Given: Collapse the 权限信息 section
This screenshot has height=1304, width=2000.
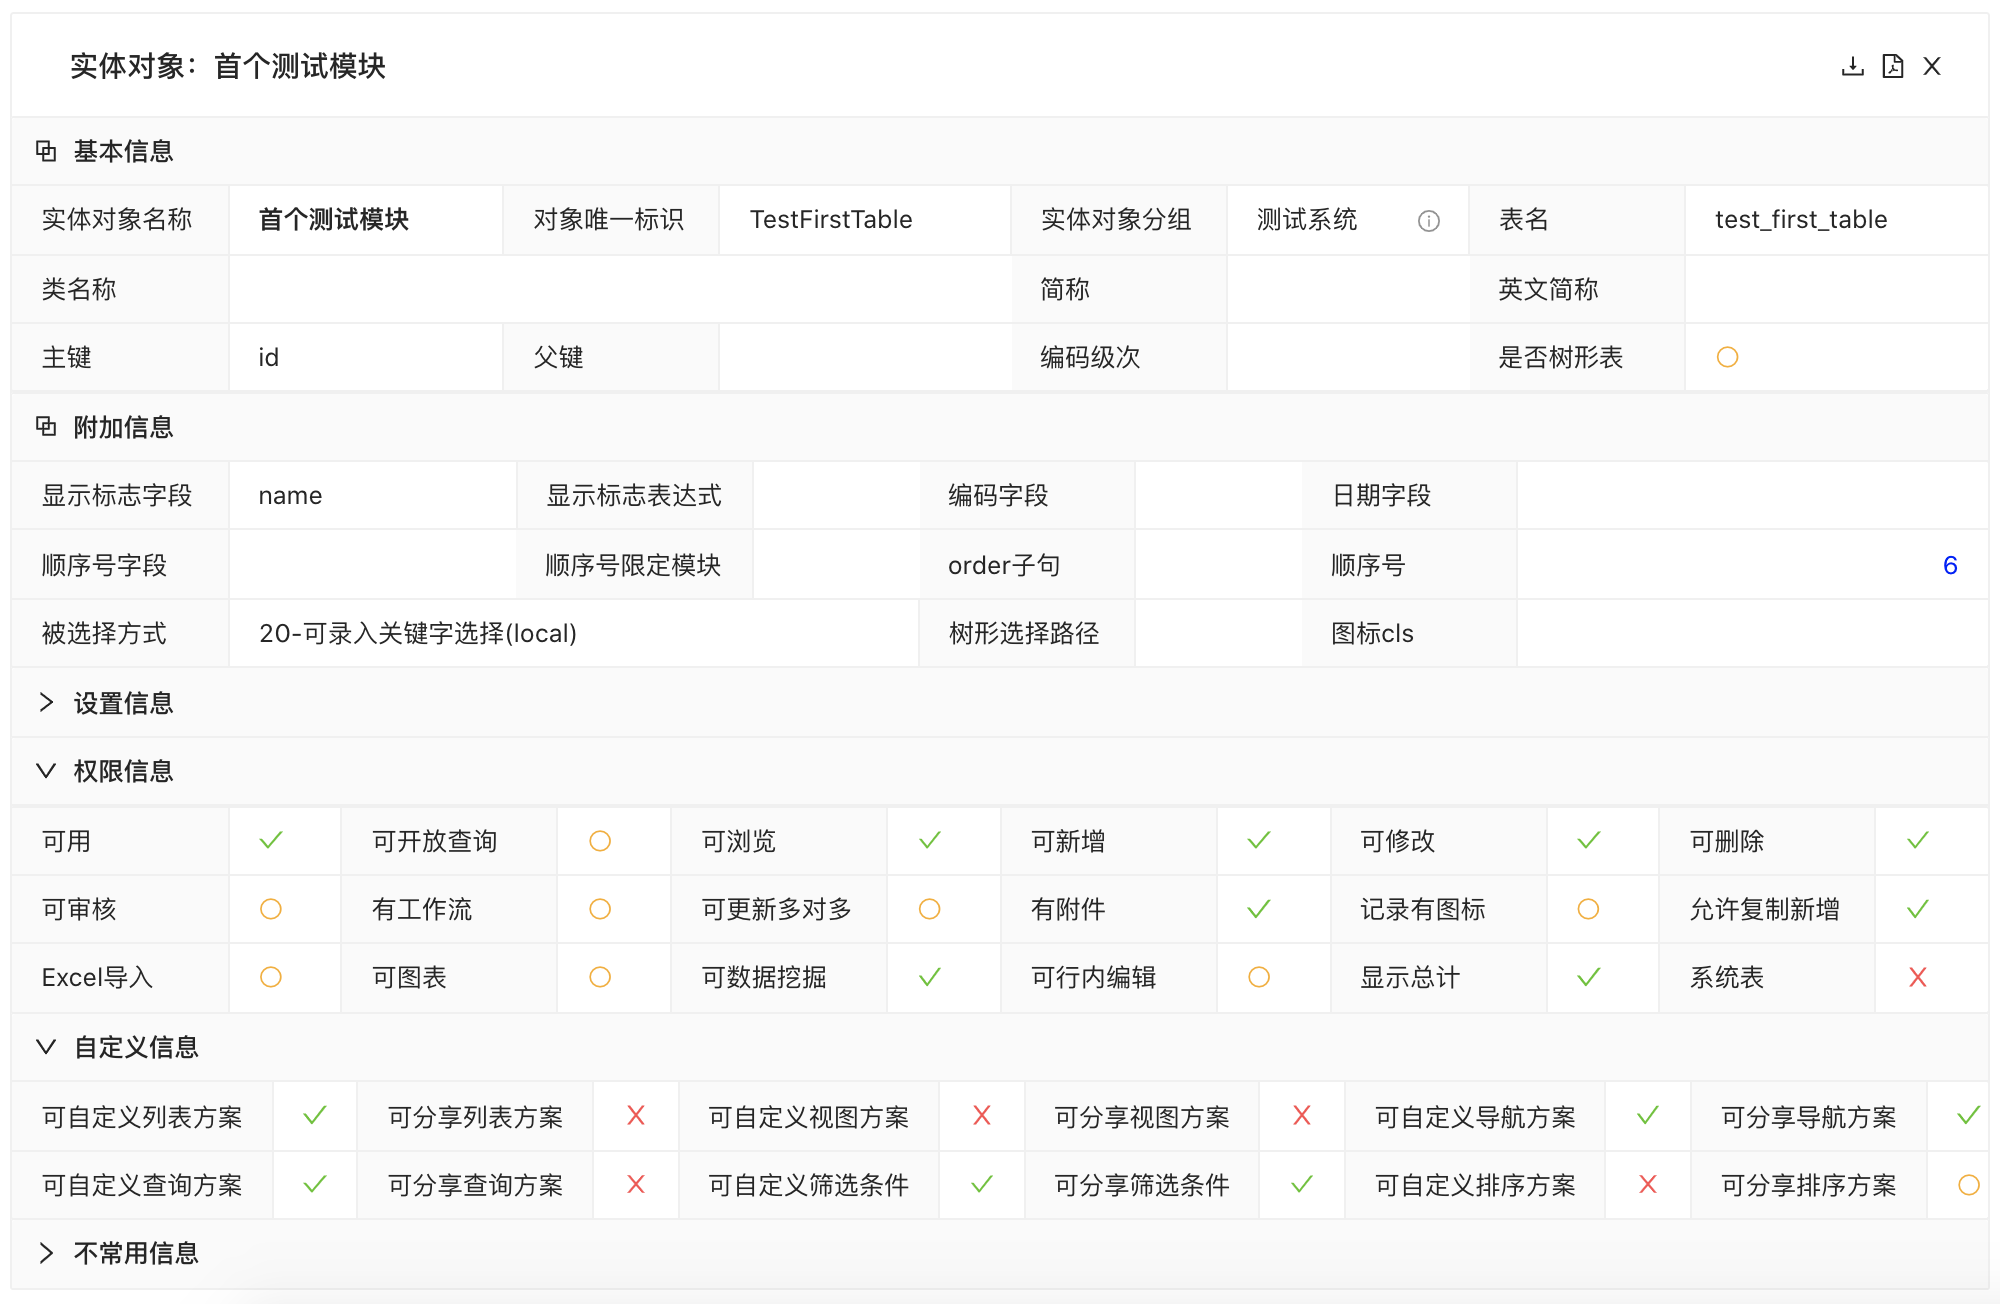Looking at the screenshot, I should (x=46, y=771).
